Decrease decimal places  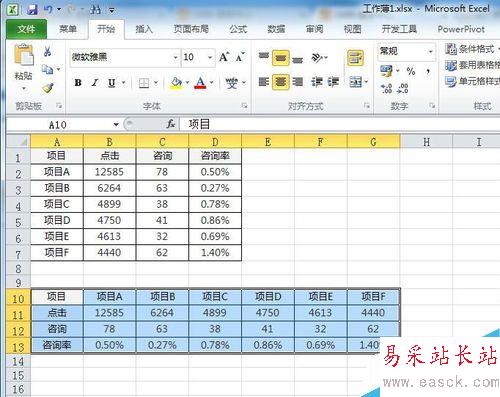coord(402,88)
